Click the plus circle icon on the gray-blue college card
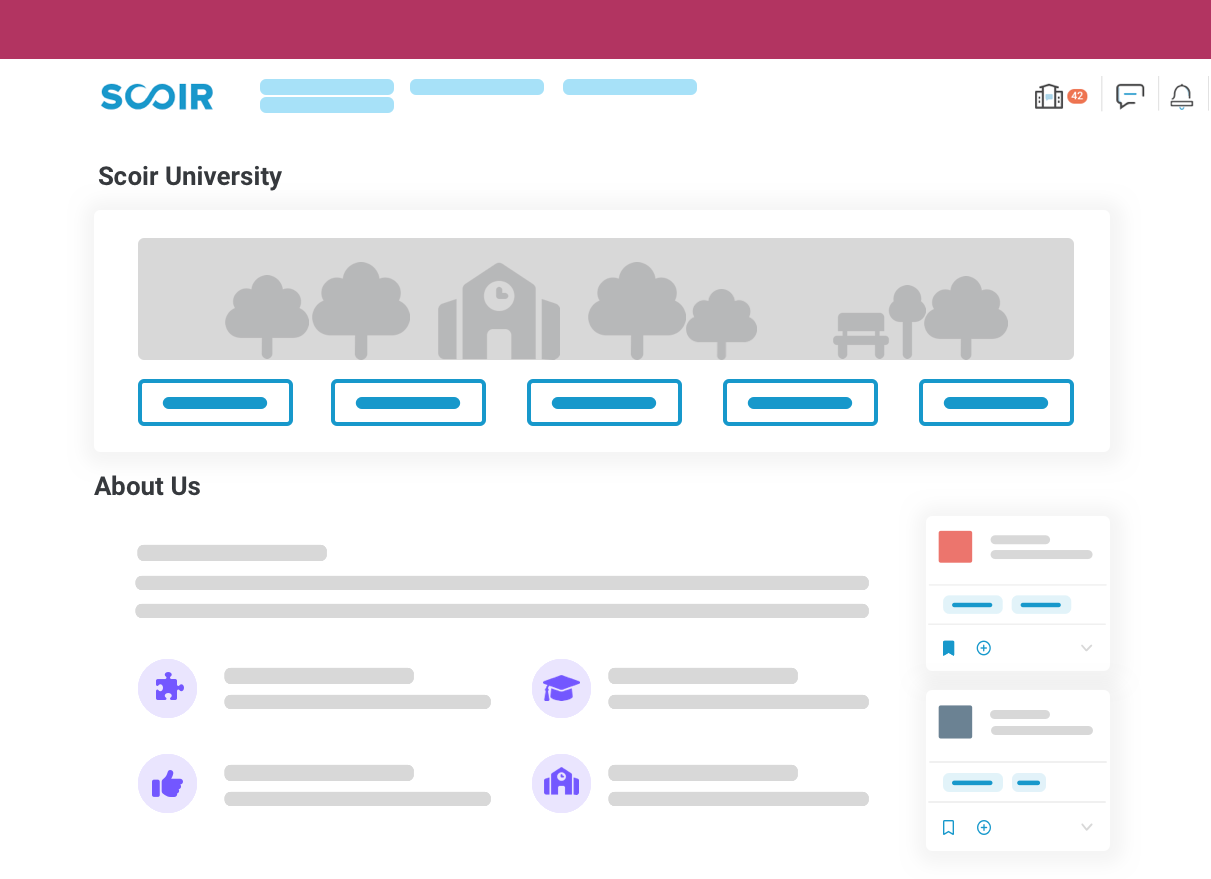The width and height of the screenshot is (1211, 879). (984, 827)
